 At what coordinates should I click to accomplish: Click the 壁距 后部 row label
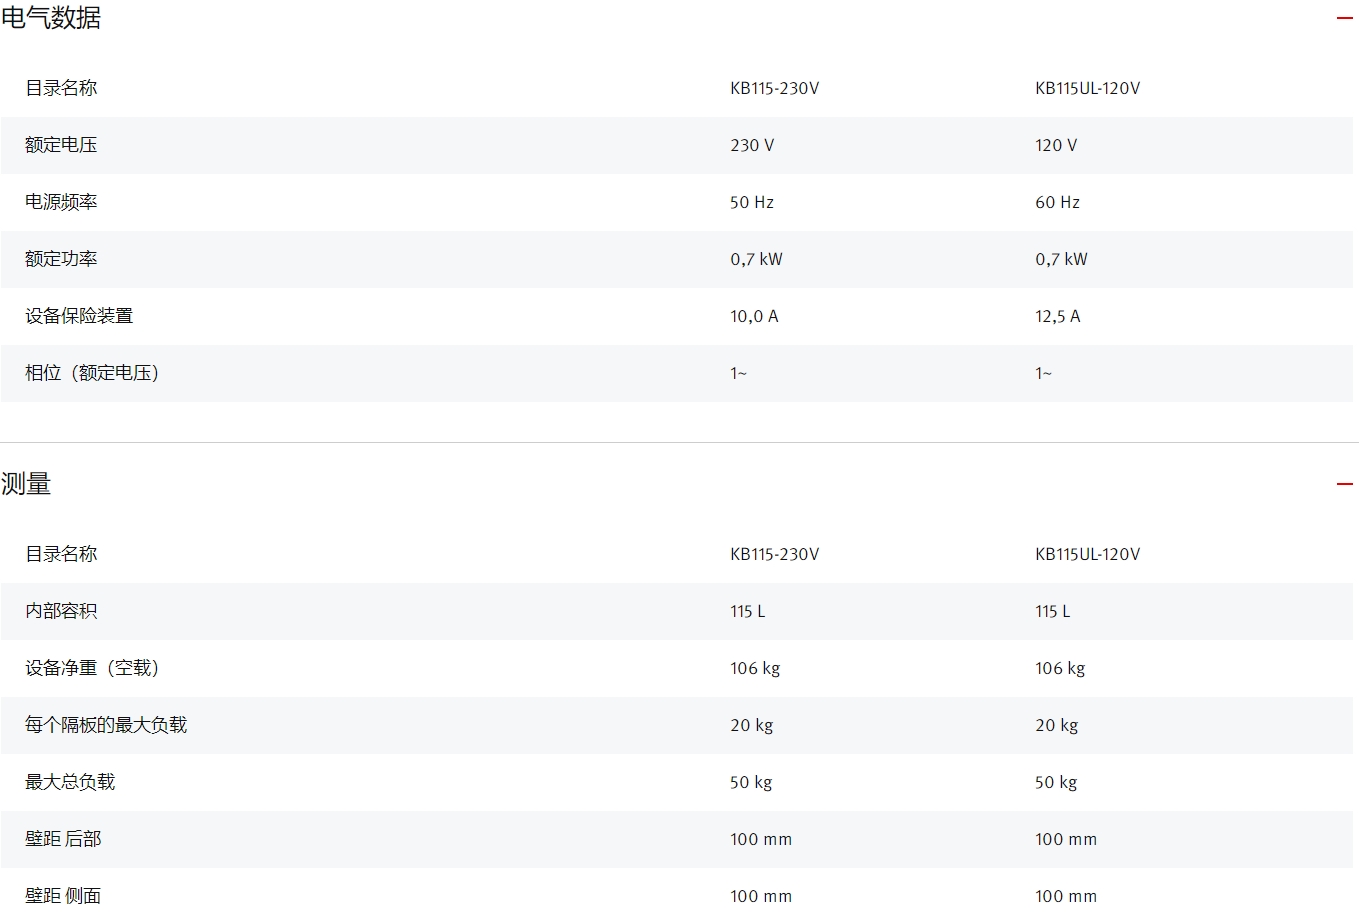[63, 839]
